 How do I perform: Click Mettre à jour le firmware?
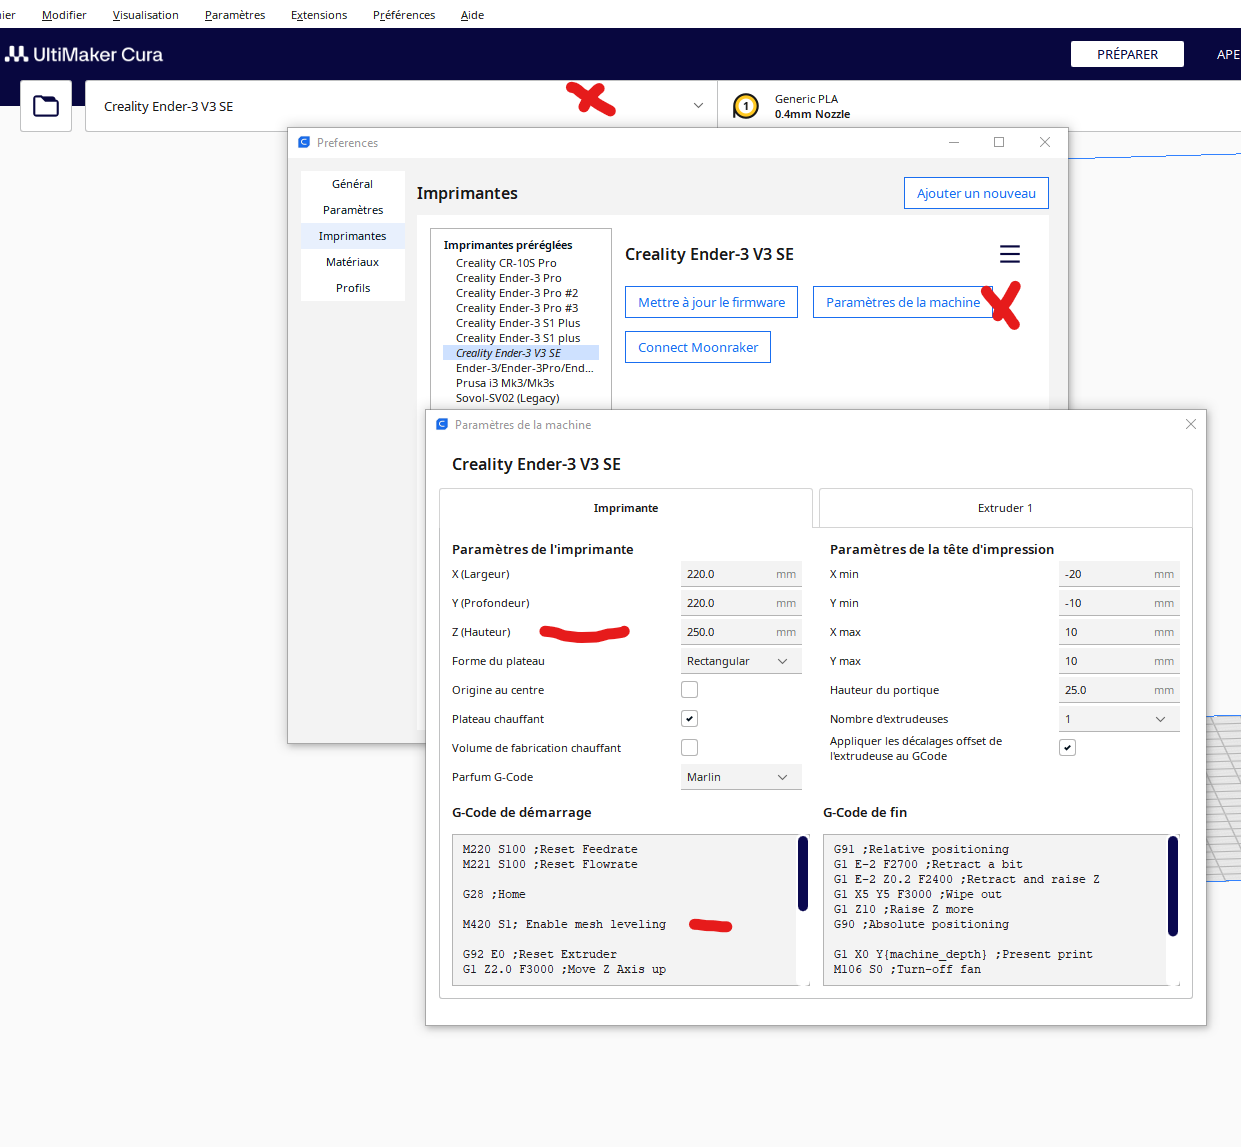click(x=711, y=302)
